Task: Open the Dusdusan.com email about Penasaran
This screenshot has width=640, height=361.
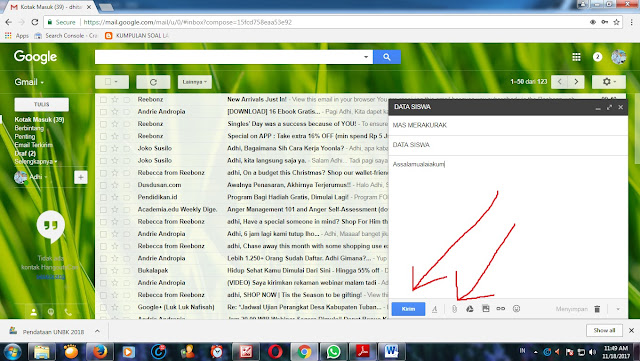Action: pyautogui.click(x=242, y=185)
